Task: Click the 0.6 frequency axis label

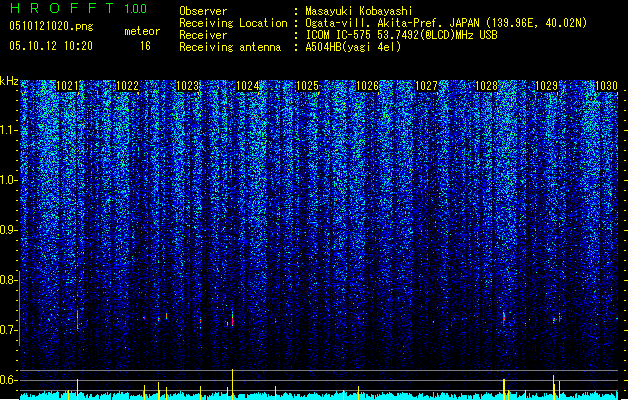Action: [8, 380]
